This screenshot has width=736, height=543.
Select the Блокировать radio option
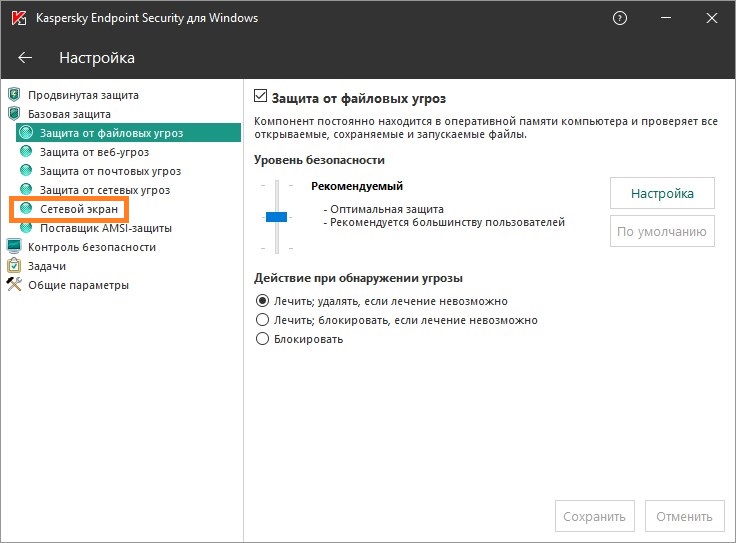pyautogui.click(x=263, y=339)
